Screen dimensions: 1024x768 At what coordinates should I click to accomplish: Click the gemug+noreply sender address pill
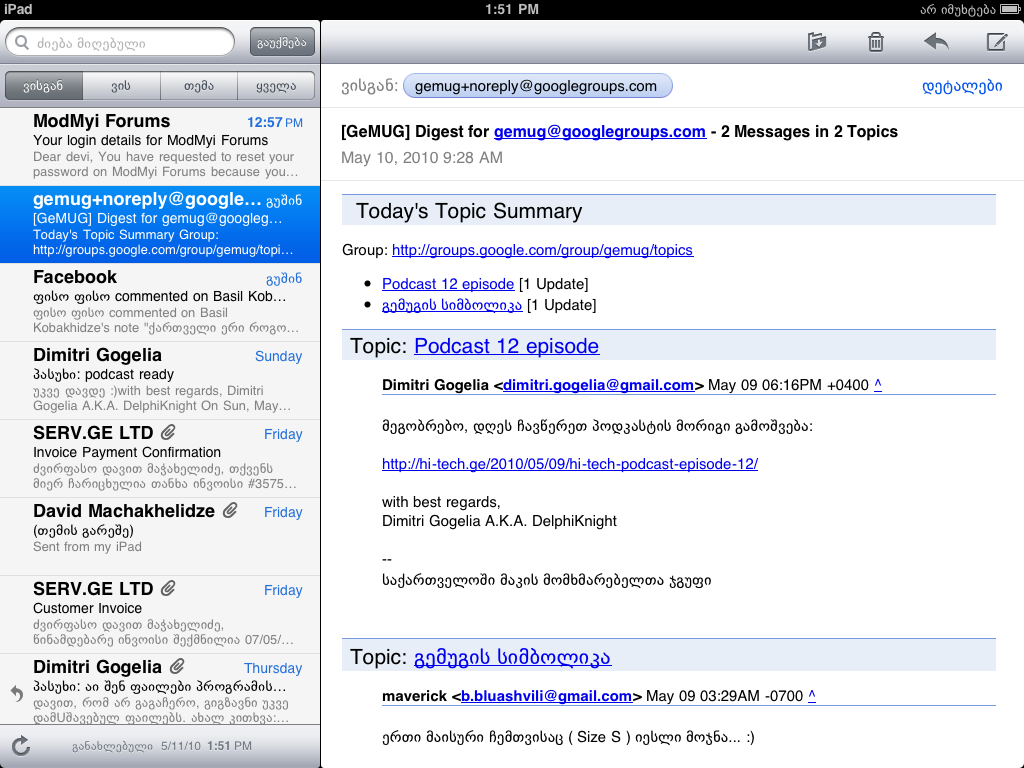pyautogui.click(x=537, y=86)
